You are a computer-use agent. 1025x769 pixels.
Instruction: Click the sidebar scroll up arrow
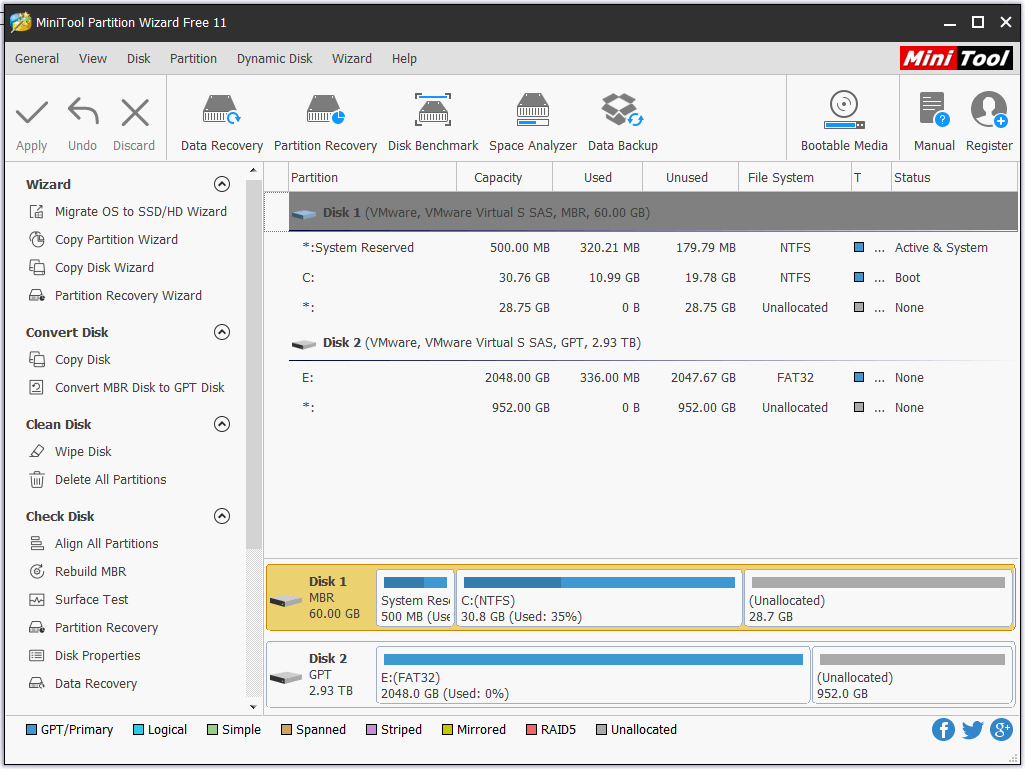tap(254, 171)
